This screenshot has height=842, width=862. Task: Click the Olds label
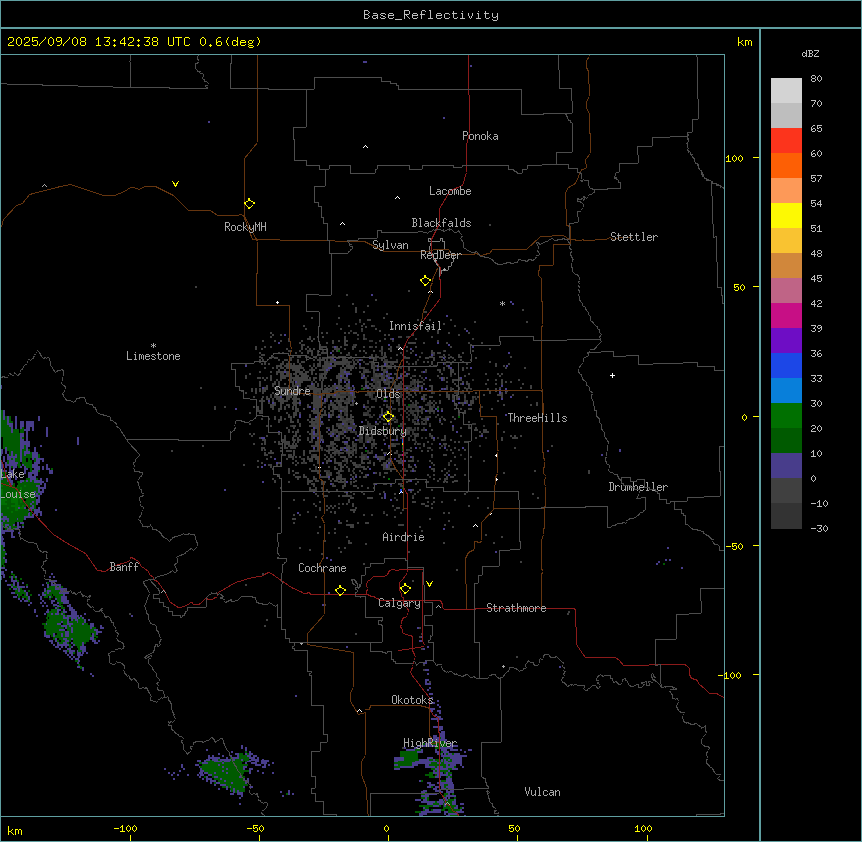[388, 394]
